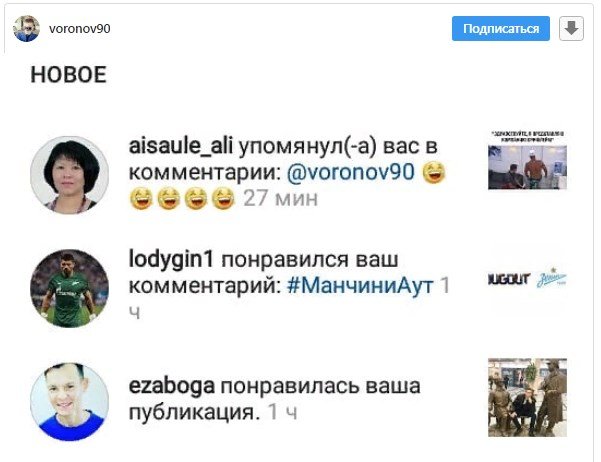
Task: Click the Подписаться button
Action: pos(501,28)
